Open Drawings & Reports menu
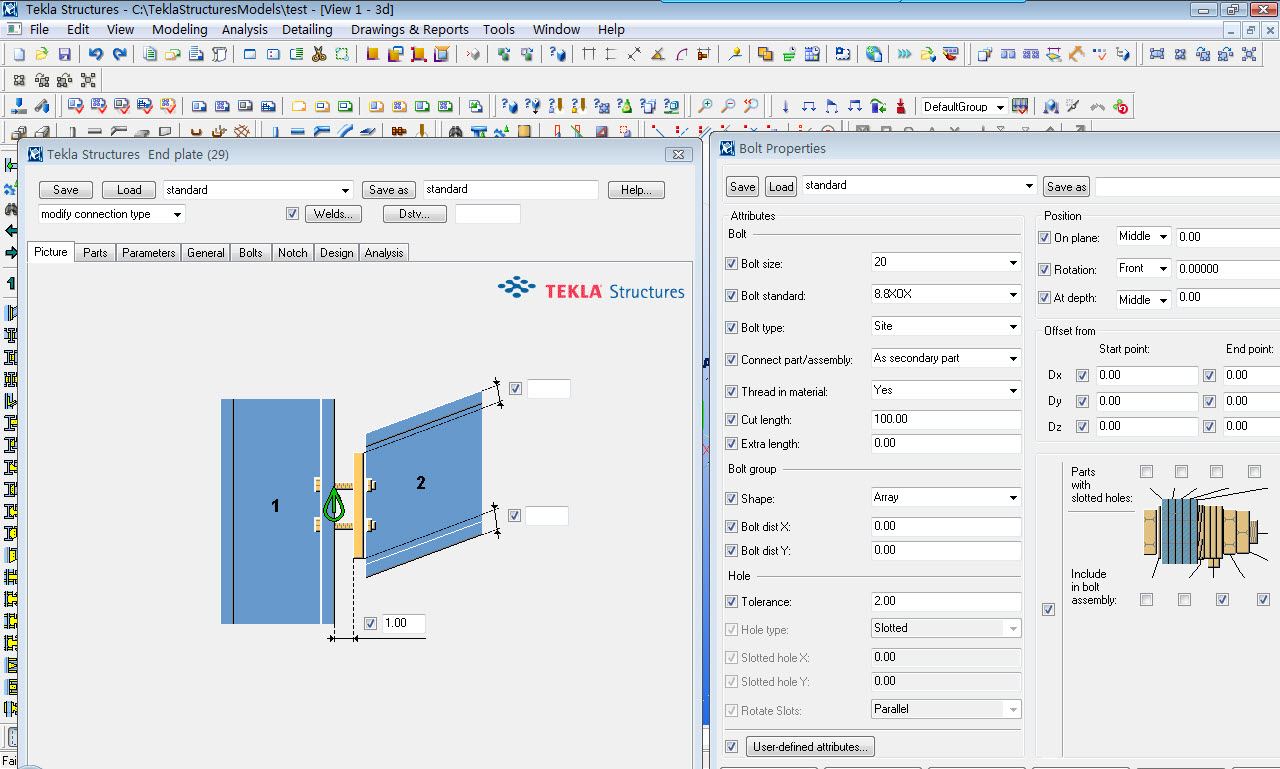The height and width of the screenshot is (769, 1280). click(x=410, y=30)
